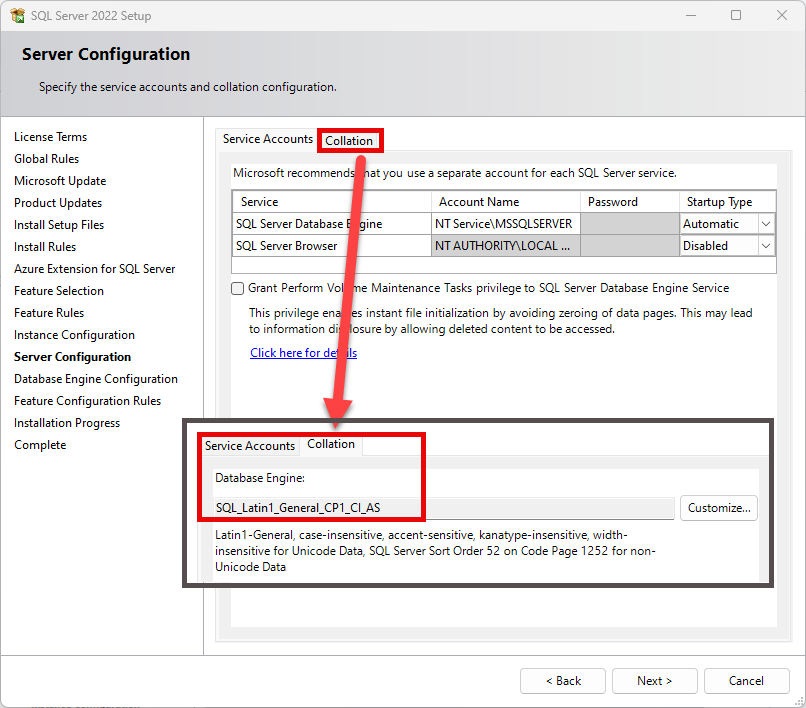Cancel the SQL Server setup

(x=746, y=681)
